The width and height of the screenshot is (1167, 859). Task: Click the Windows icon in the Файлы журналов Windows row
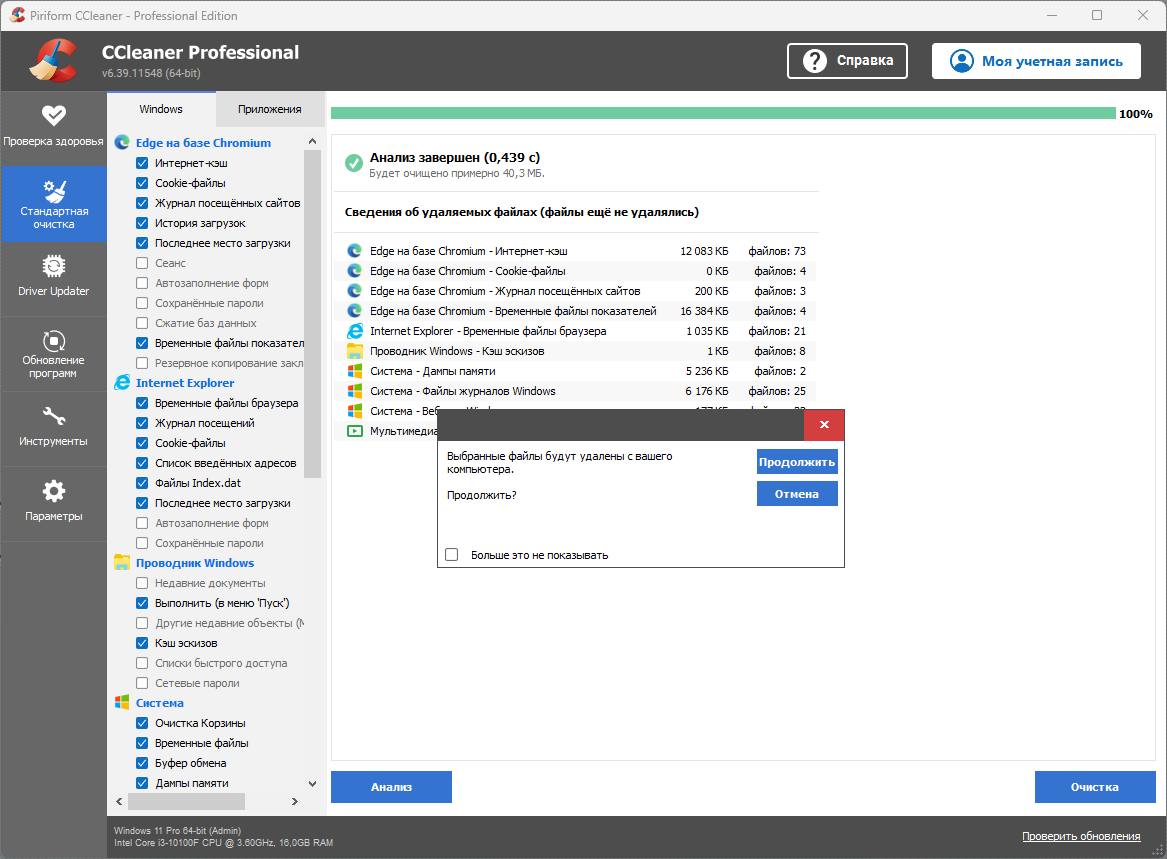(355, 391)
